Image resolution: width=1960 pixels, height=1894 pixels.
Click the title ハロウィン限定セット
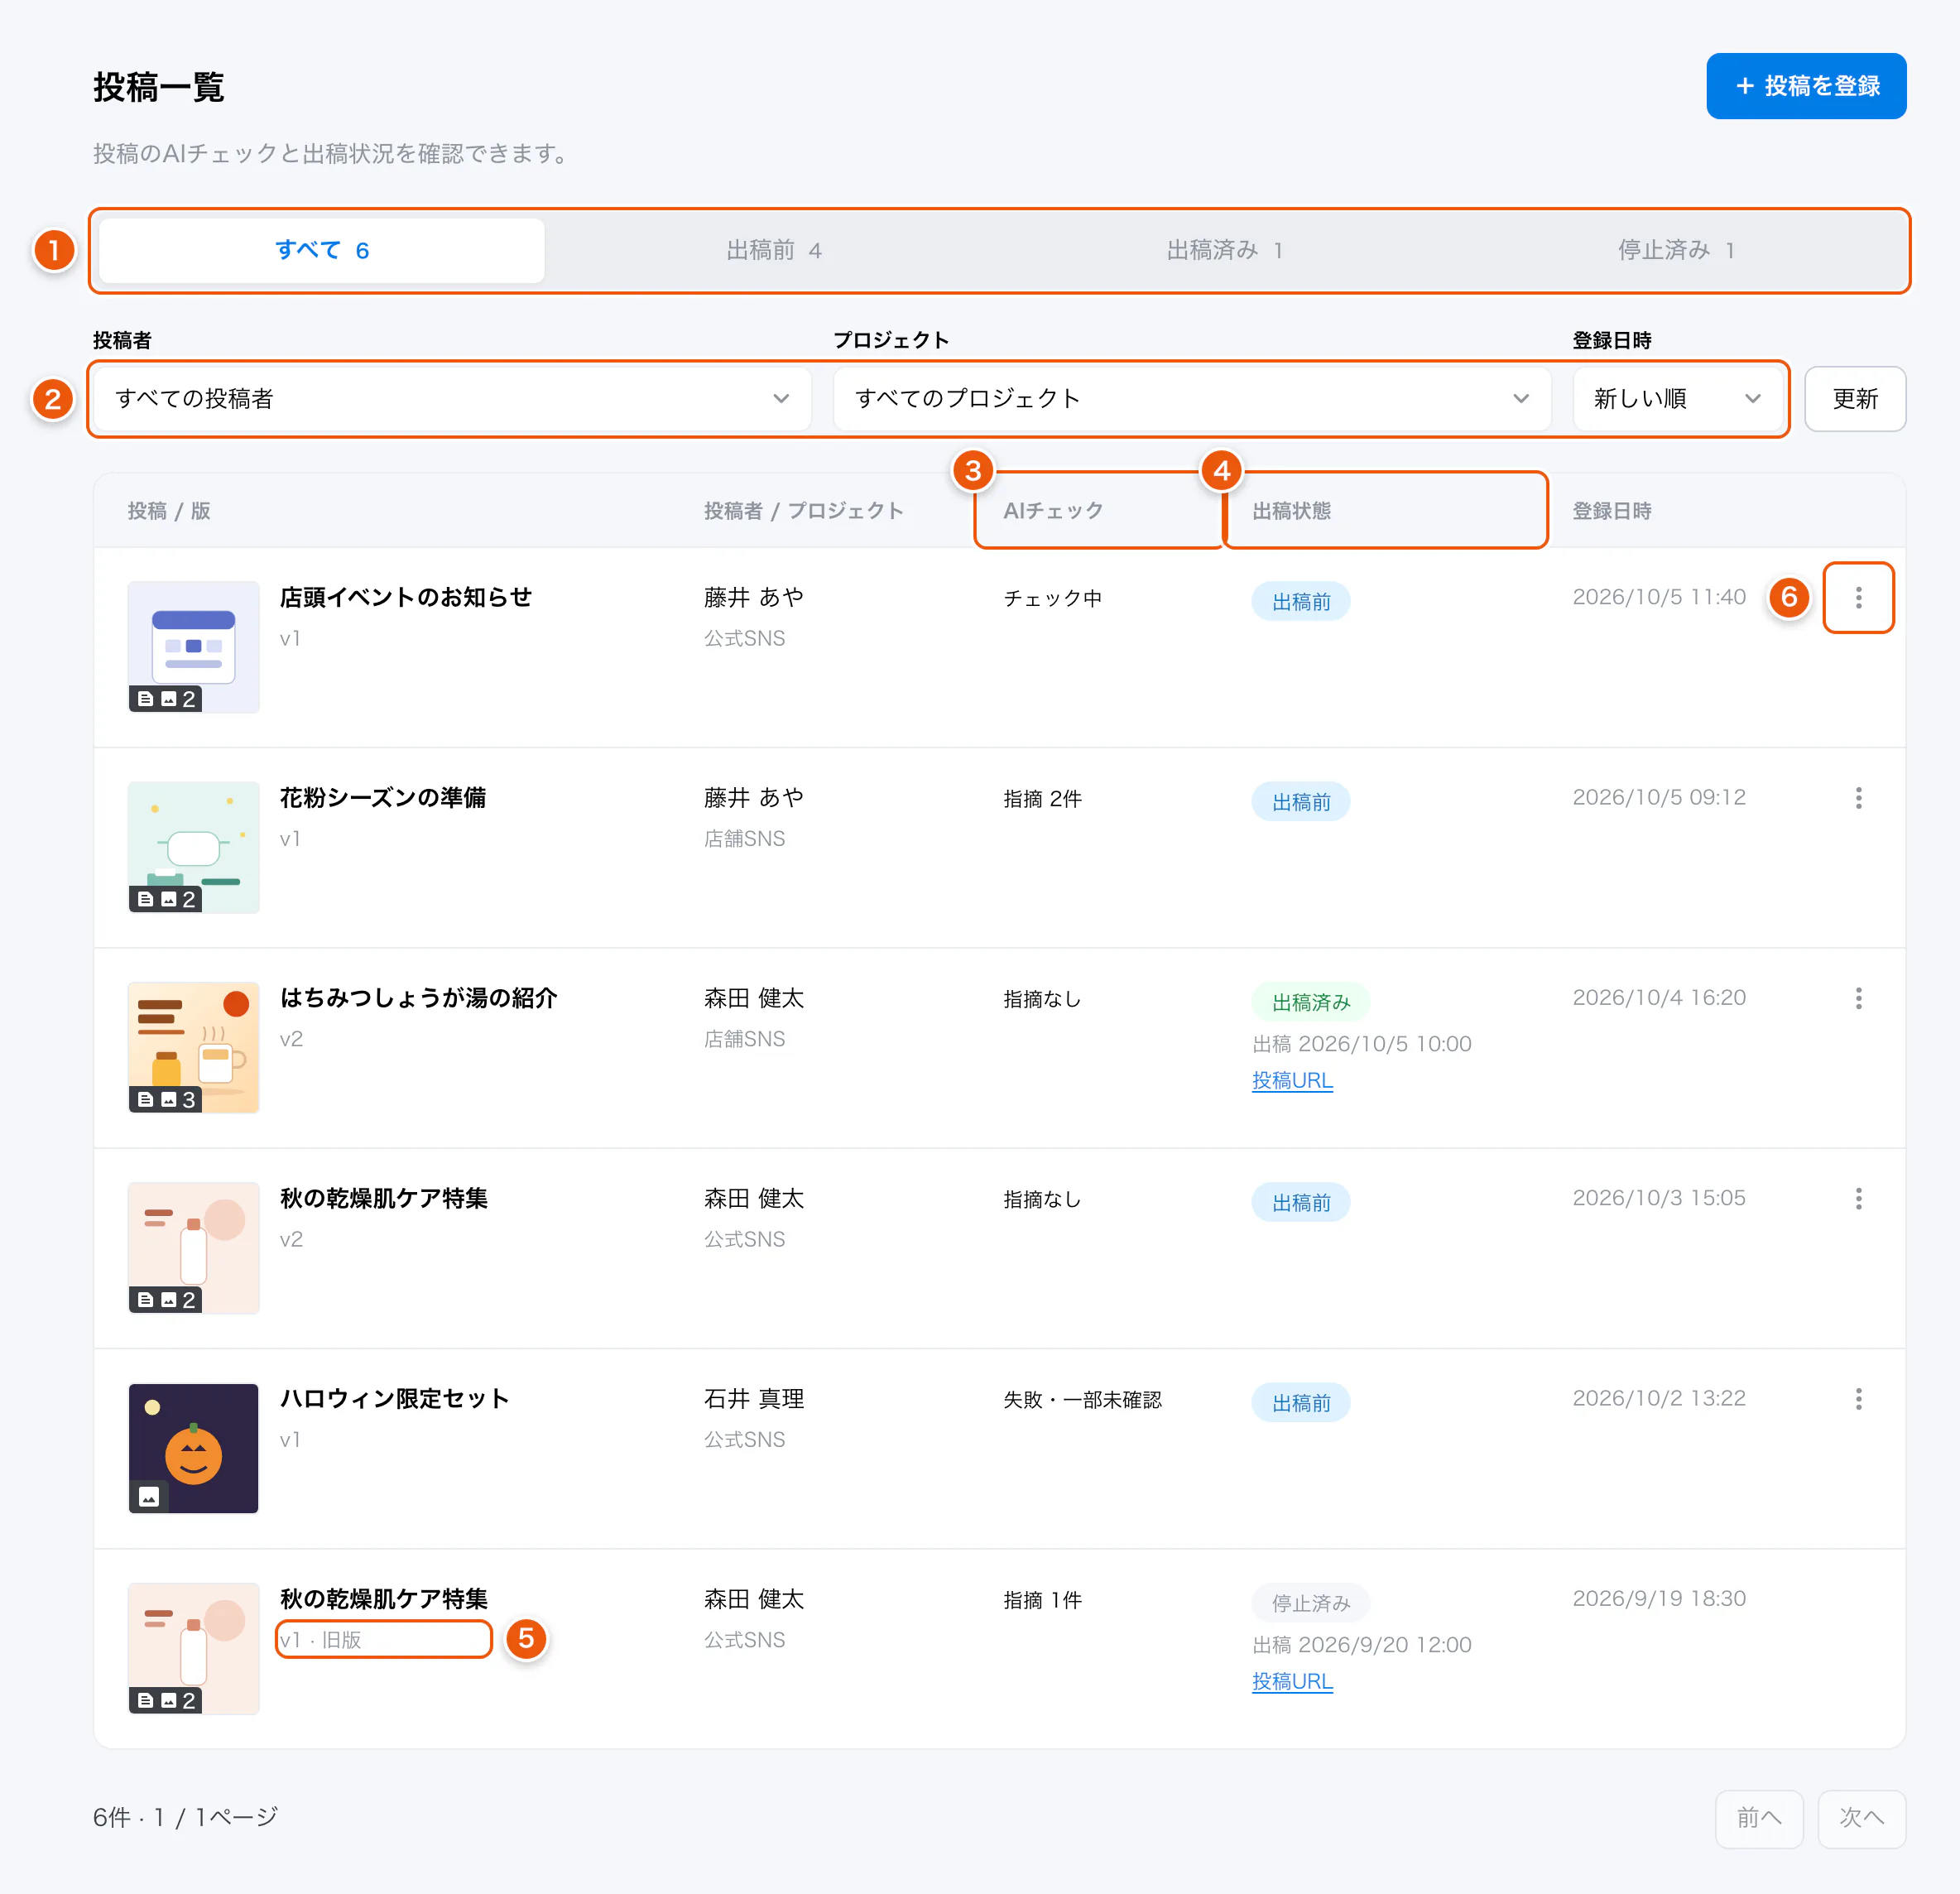coord(395,1398)
